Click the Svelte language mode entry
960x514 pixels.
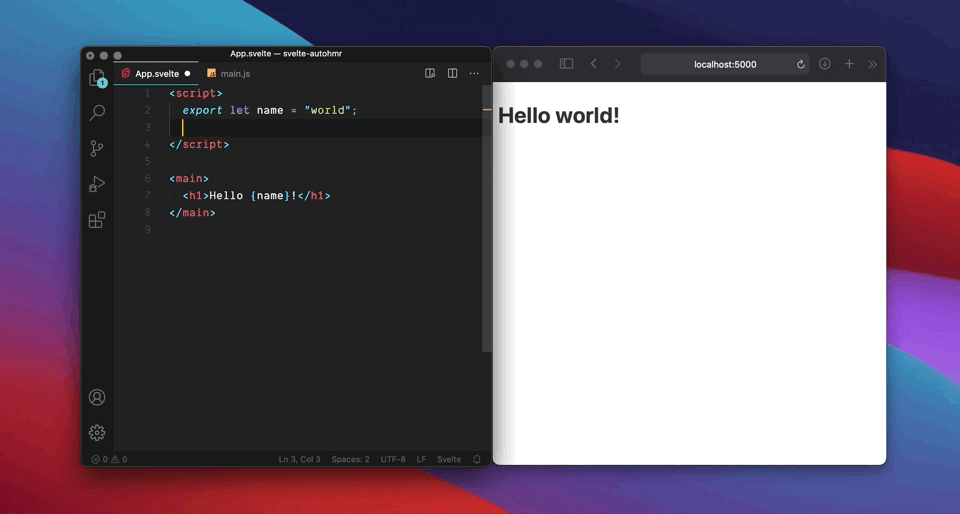tap(449, 459)
